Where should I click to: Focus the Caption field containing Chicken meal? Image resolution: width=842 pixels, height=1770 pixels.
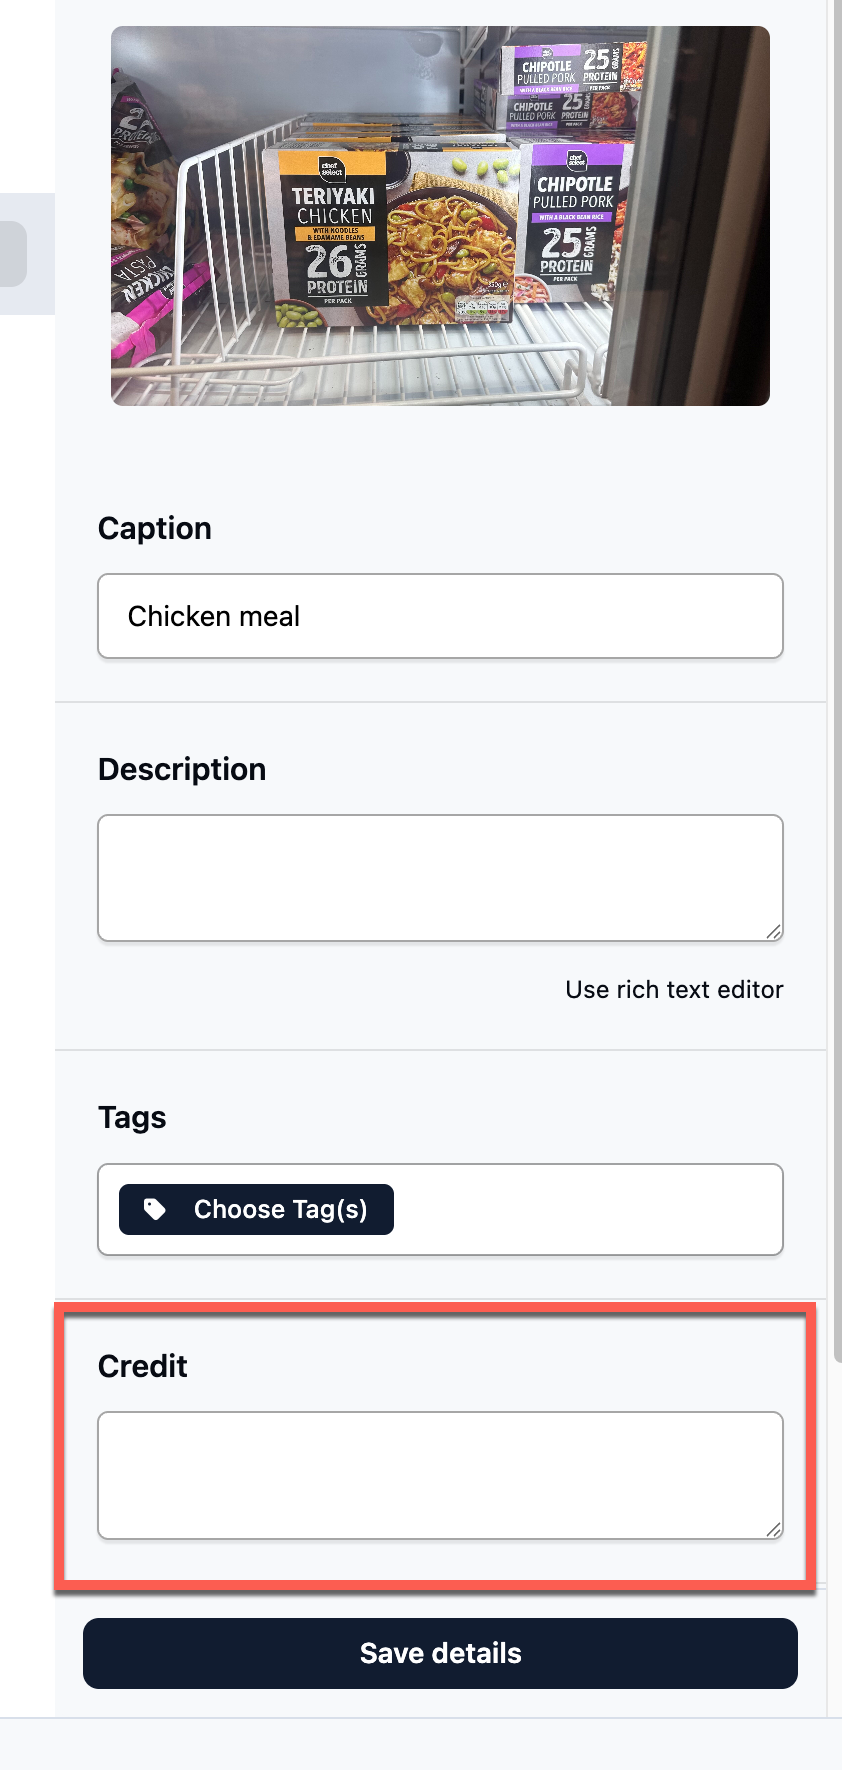click(x=440, y=616)
